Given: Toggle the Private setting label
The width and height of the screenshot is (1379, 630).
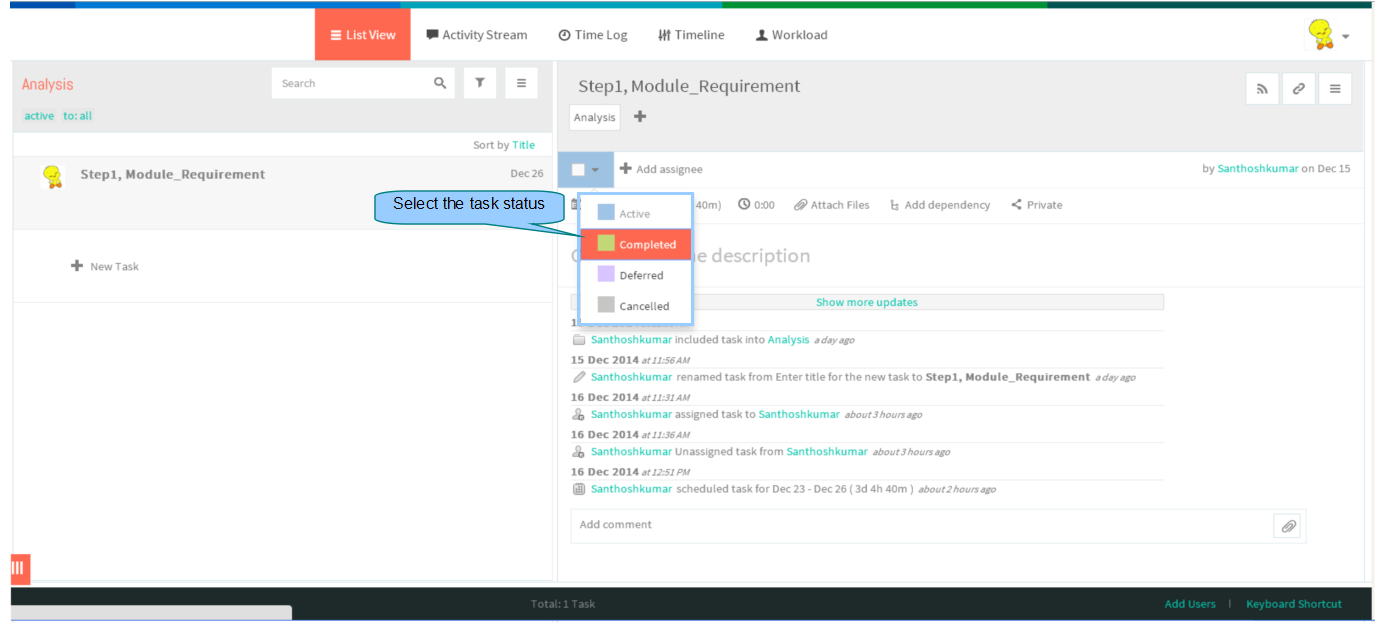Looking at the screenshot, I should [x=1044, y=205].
